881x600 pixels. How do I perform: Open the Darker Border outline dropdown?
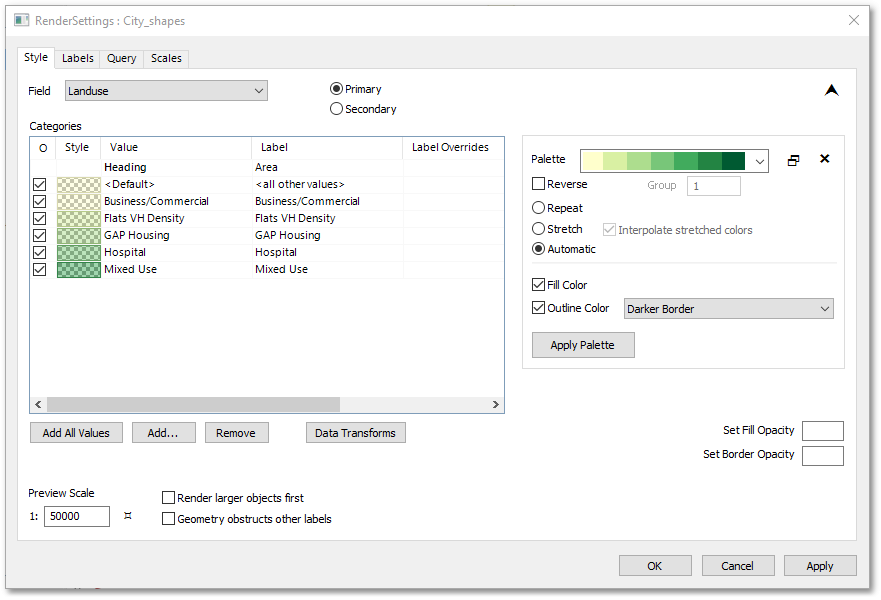(x=729, y=308)
